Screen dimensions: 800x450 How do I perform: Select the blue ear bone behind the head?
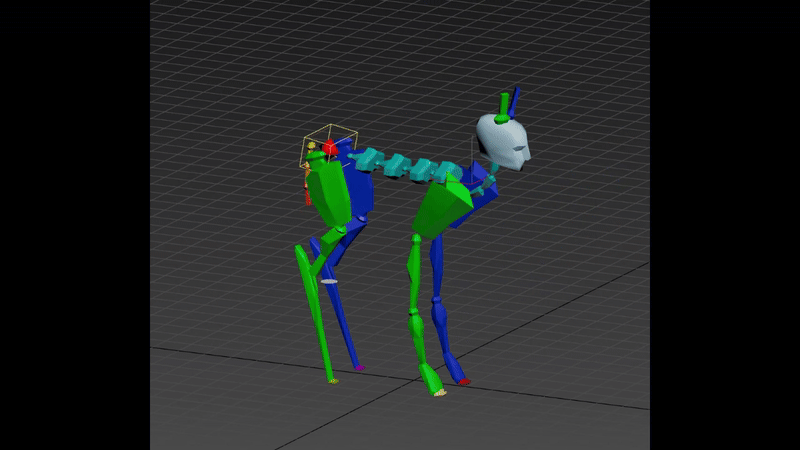pyautogui.click(x=515, y=100)
